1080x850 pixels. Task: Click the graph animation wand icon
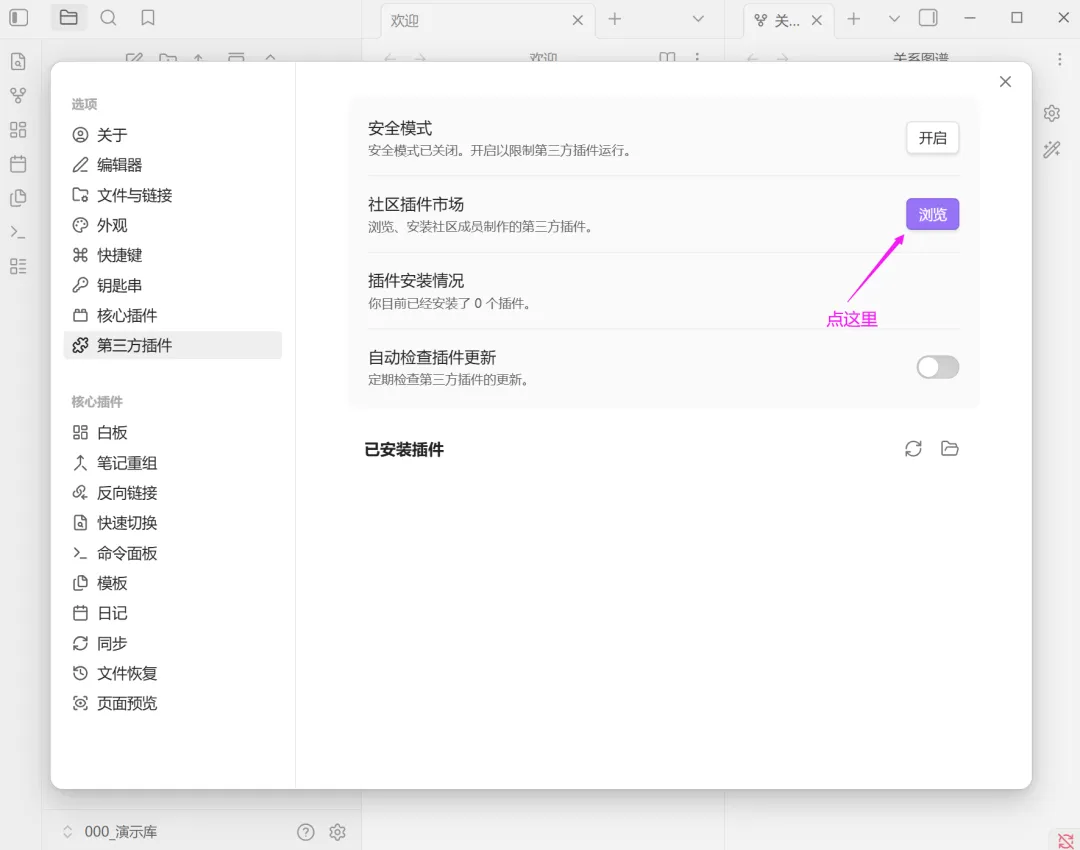(x=1052, y=149)
